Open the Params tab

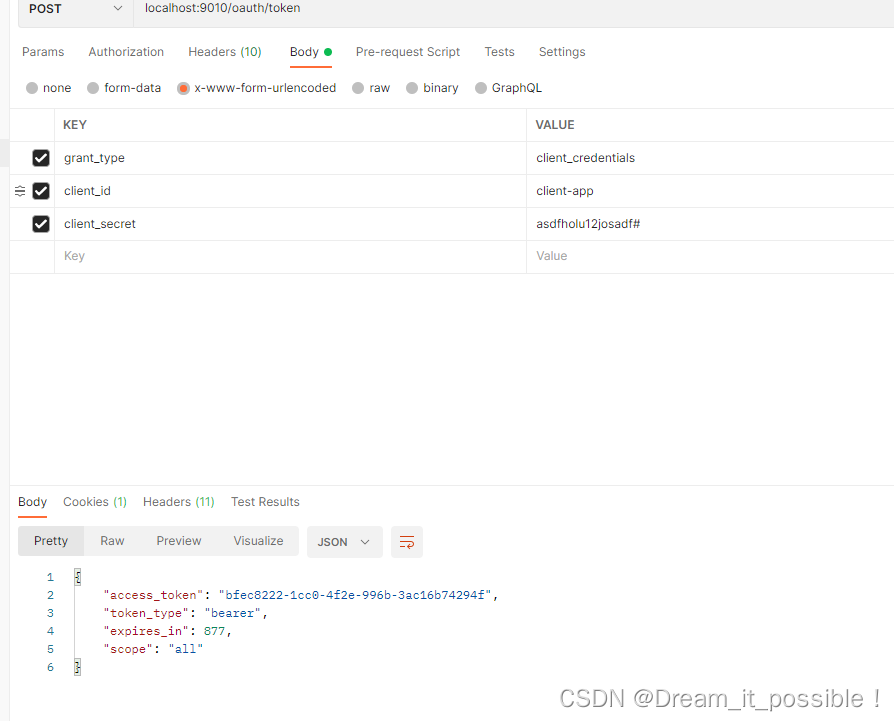[x=43, y=52]
